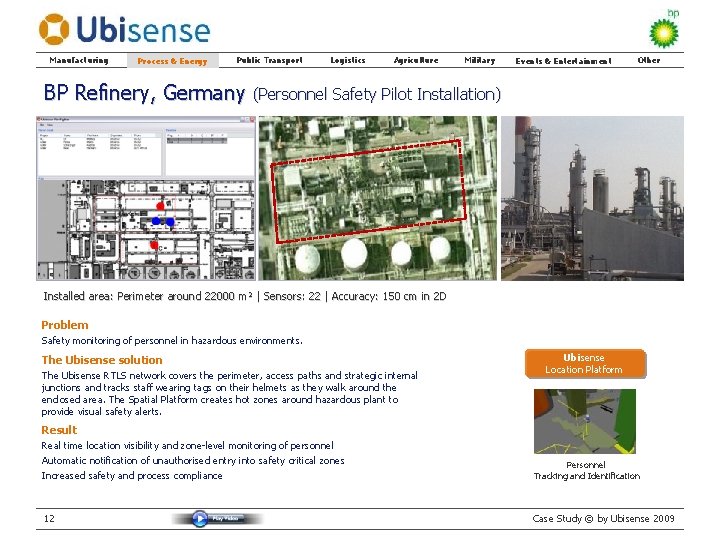Play the video with the play button
Image resolution: width=720 pixels, height=540 pixels.
click(200, 518)
